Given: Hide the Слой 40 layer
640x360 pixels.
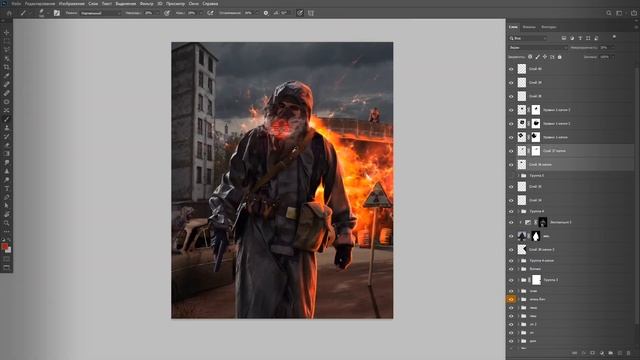Looking at the screenshot, I should [511, 69].
